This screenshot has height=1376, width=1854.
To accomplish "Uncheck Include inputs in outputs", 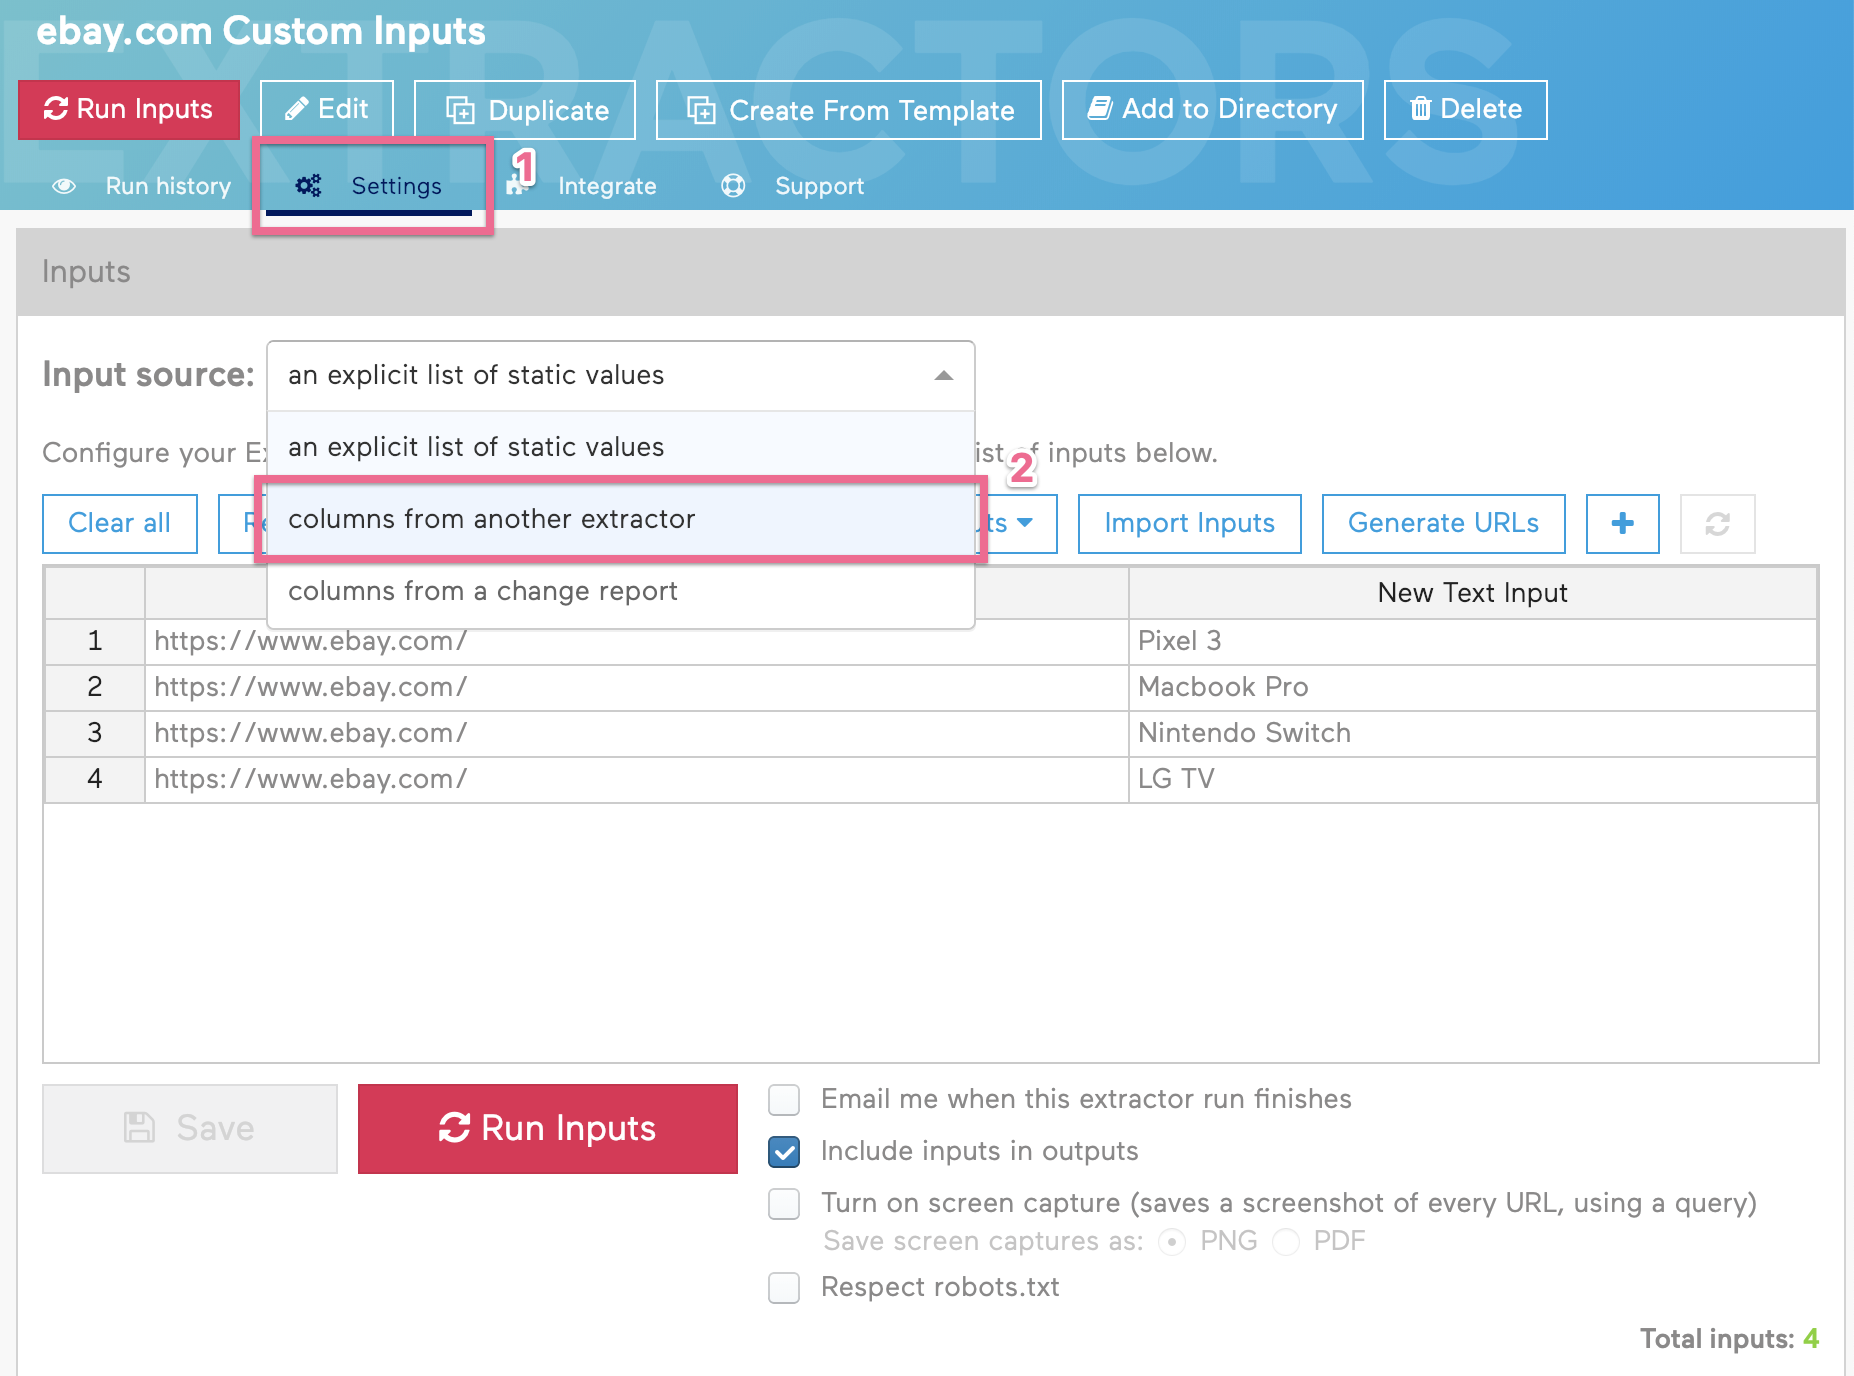I will click(x=784, y=1152).
